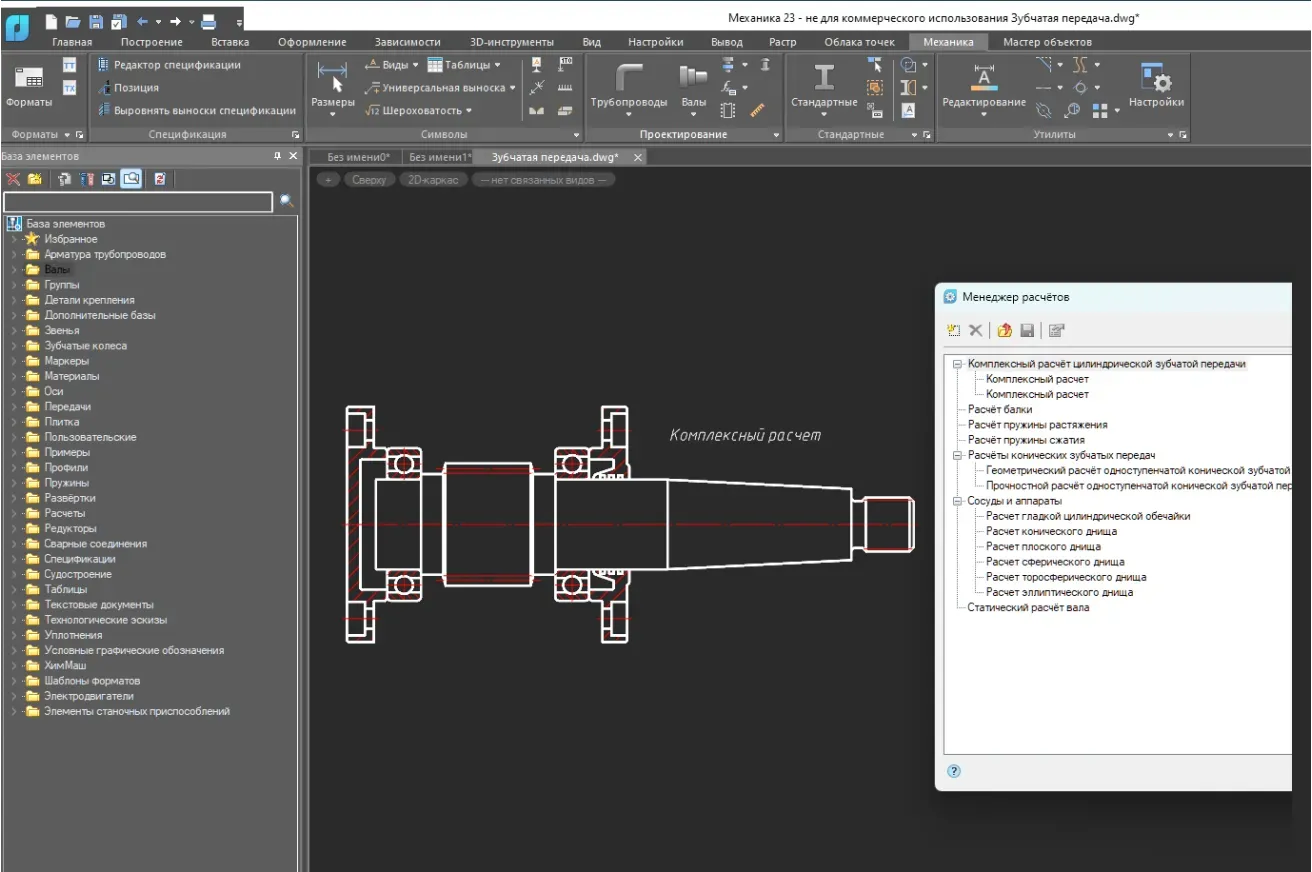1312x872 pixels.
Task: Toggle the highlighted preview icon in База элементов
Action: pyautogui.click(x=131, y=179)
